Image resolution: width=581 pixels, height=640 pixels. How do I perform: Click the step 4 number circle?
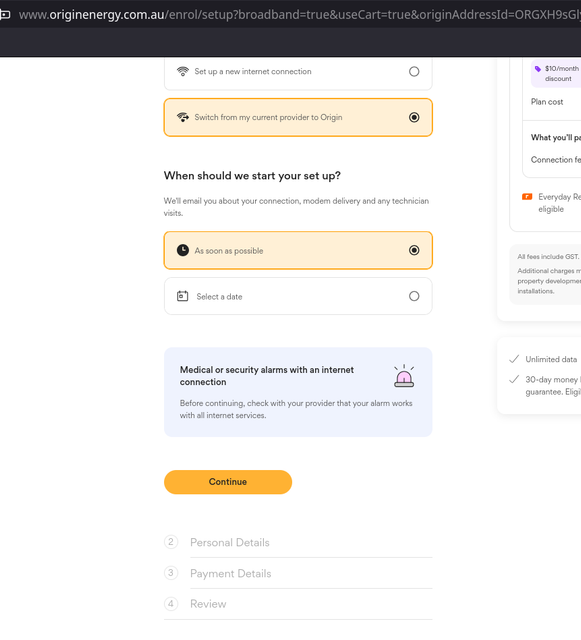tap(171, 604)
